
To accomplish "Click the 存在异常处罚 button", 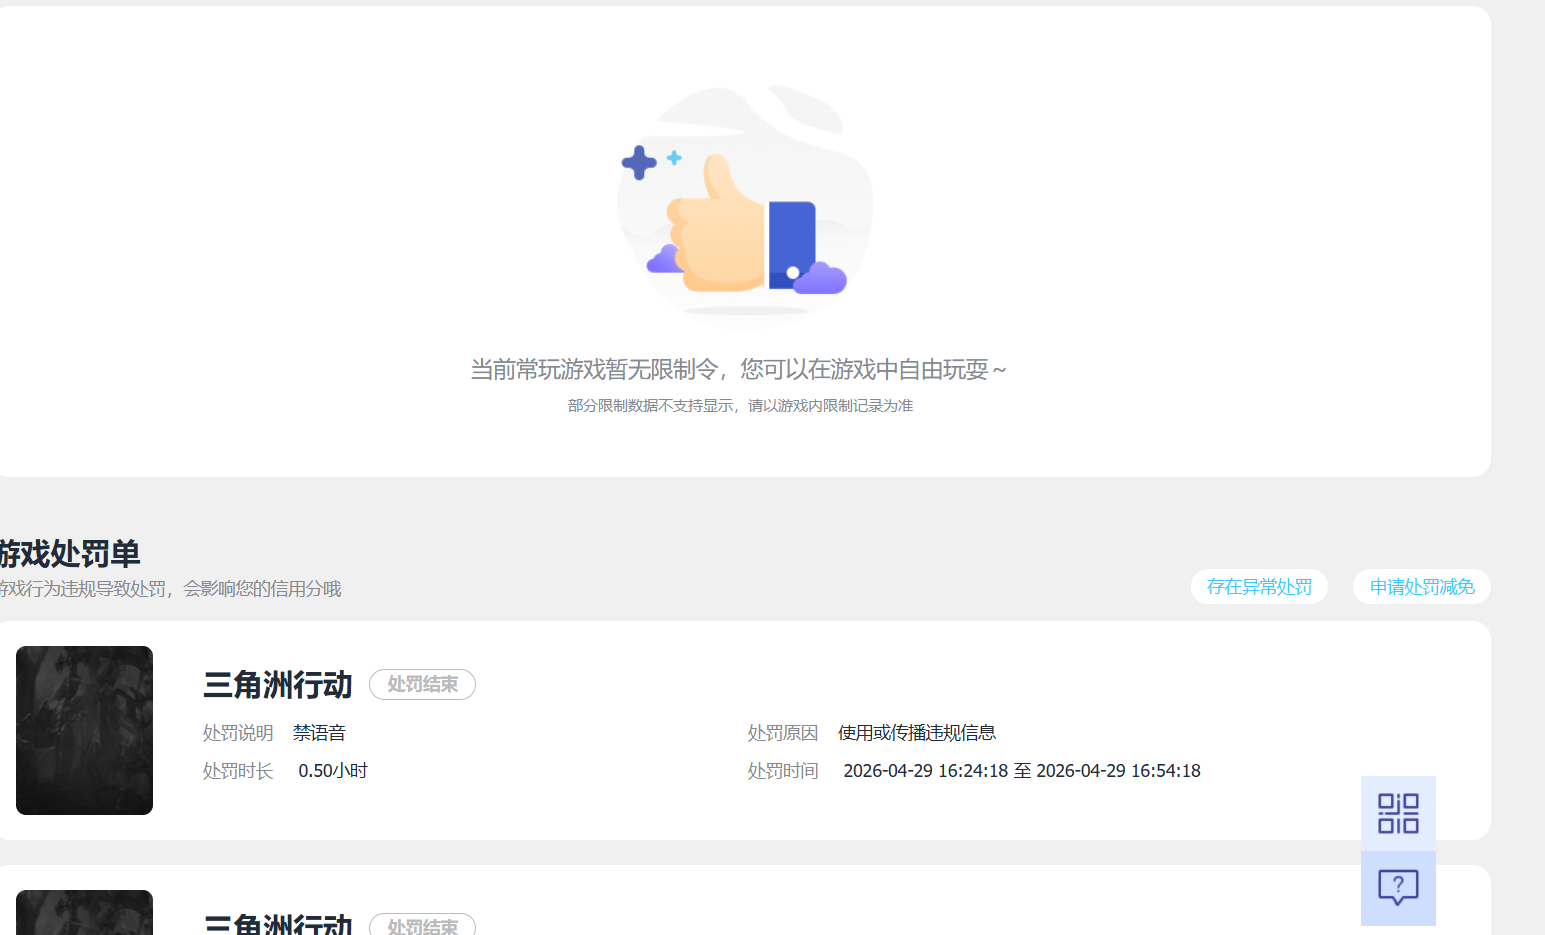I will (x=1259, y=587).
